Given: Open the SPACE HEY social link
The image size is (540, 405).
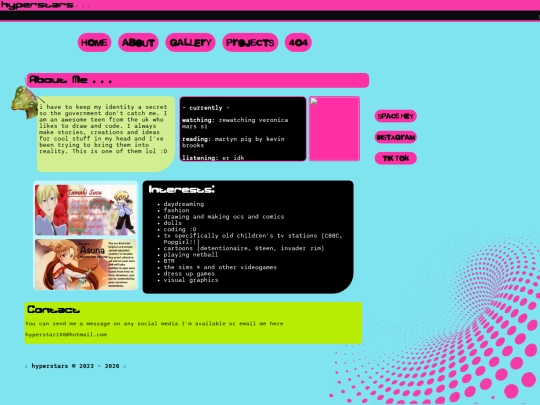Looking at the screenshot, I should [395, 116].
